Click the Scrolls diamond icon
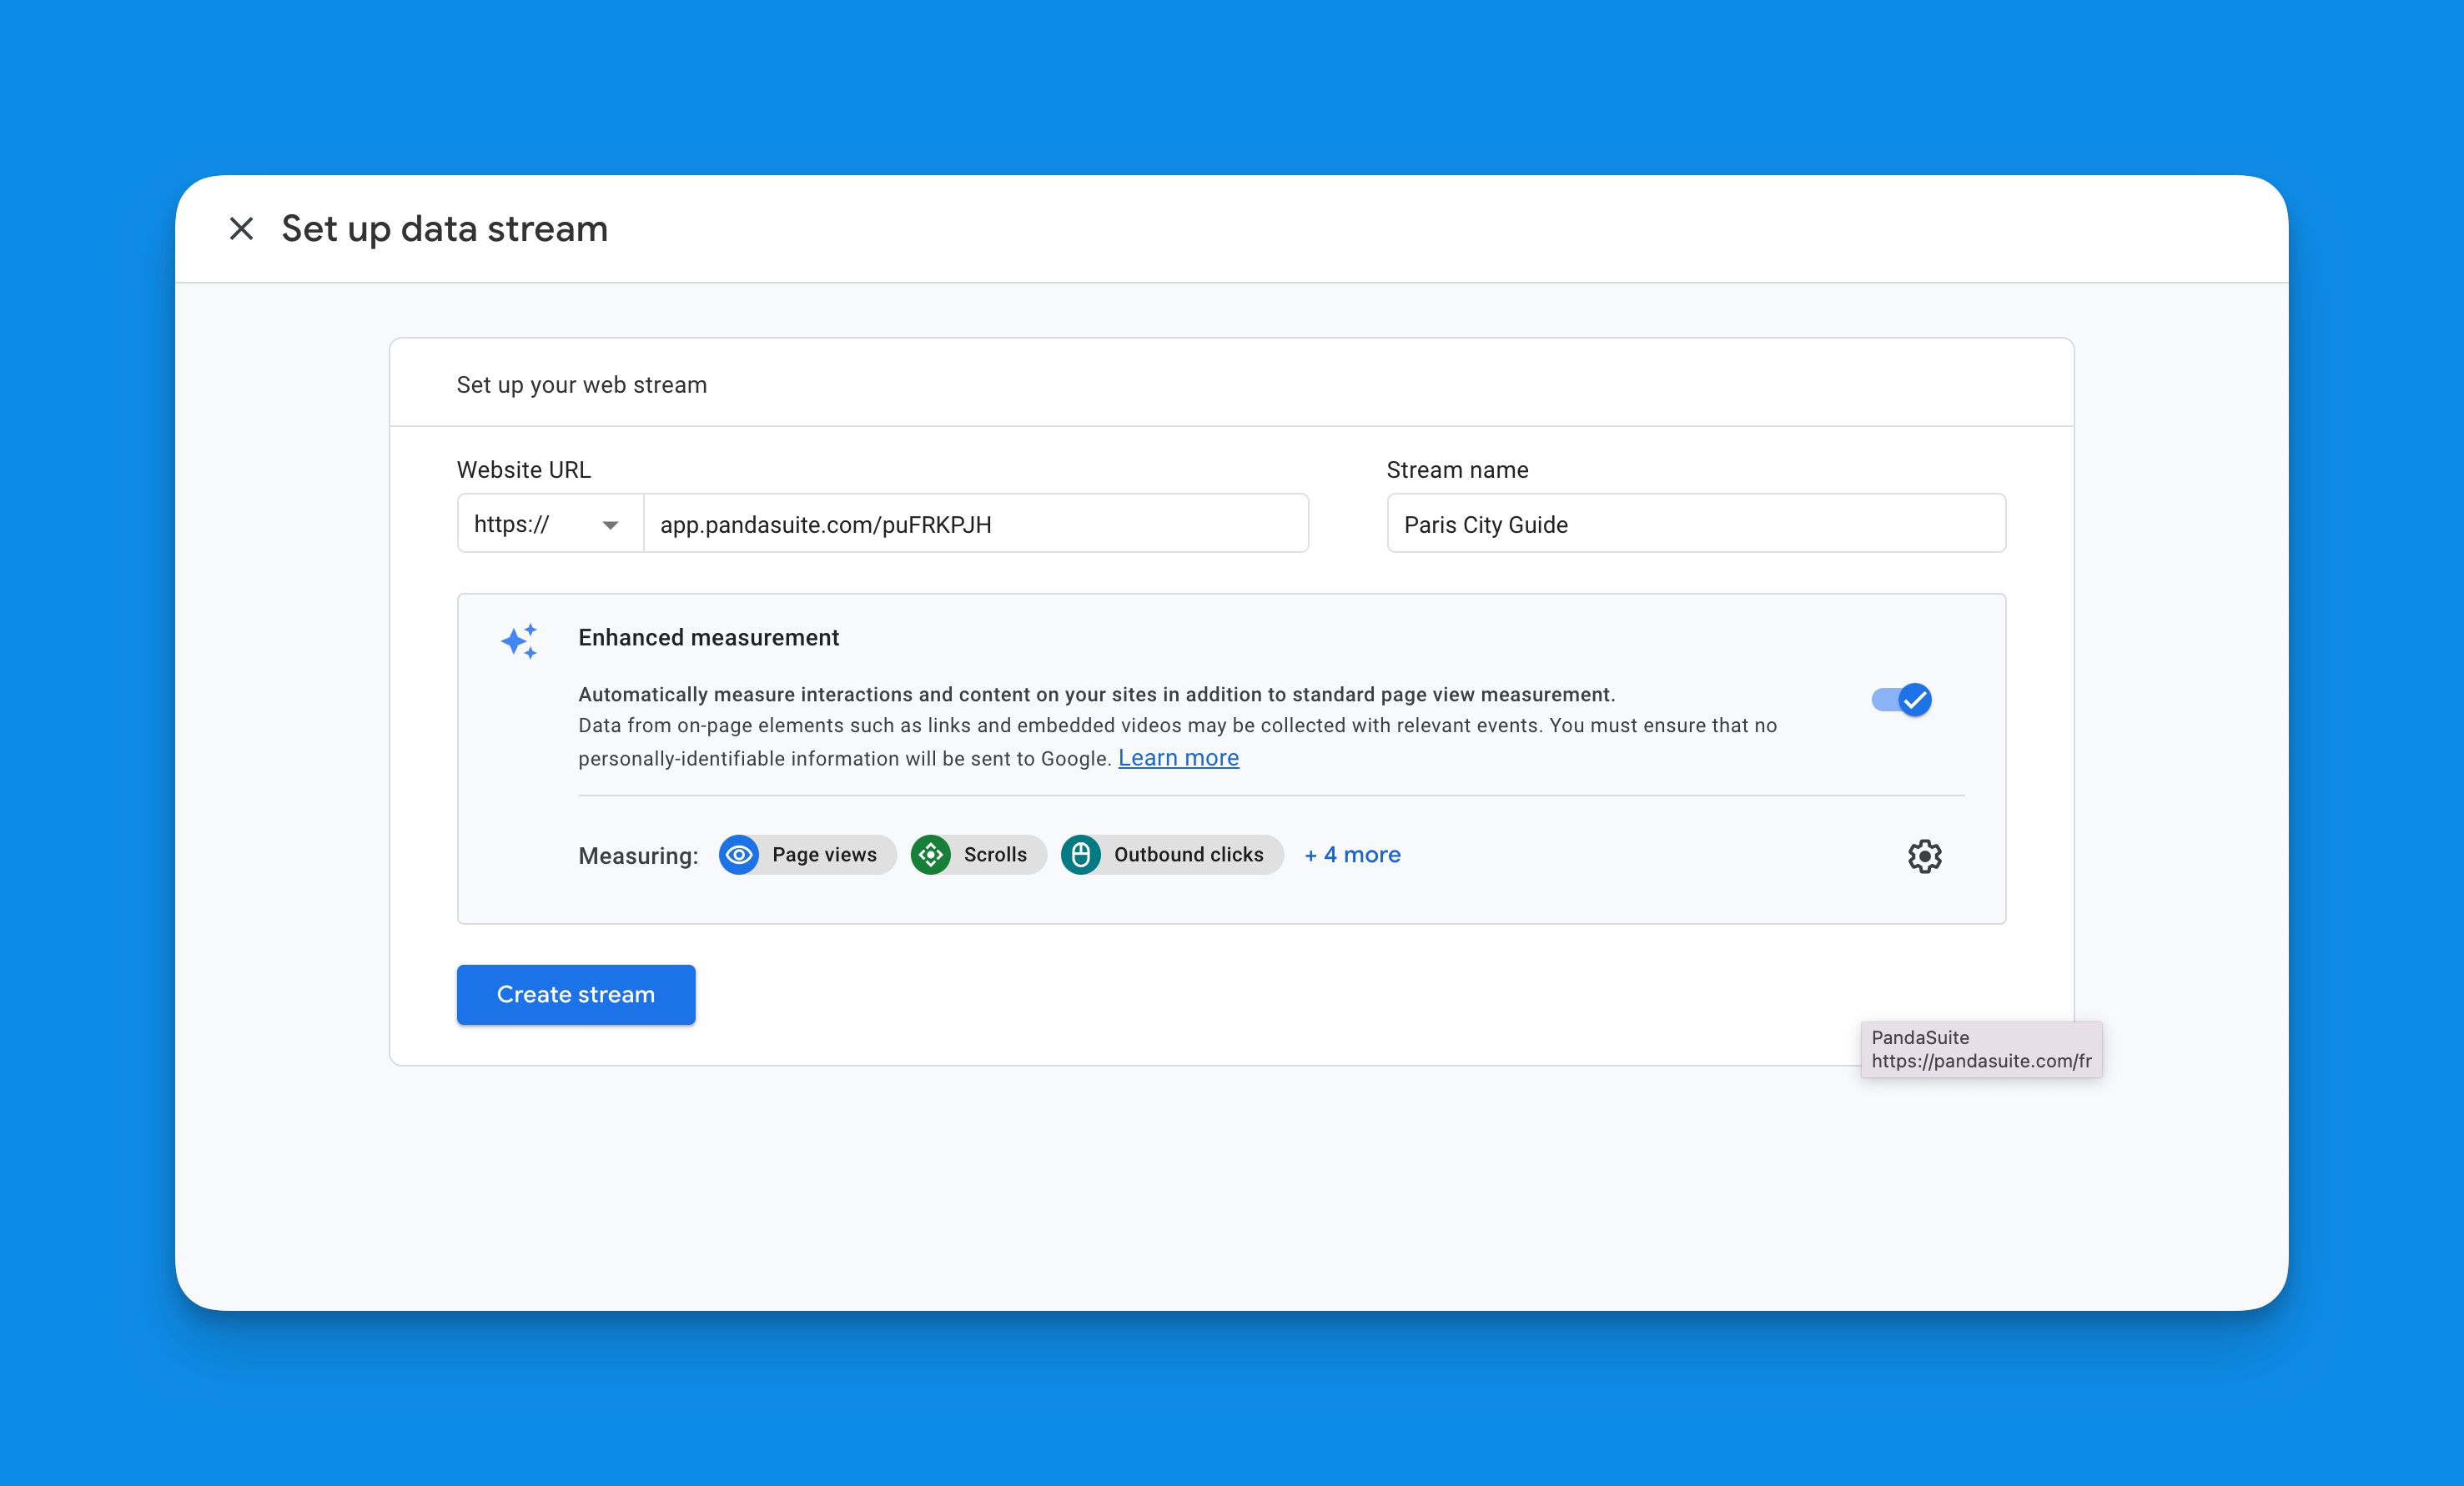The width and height of the screenshot is (2464, 1486). [930, 855]
